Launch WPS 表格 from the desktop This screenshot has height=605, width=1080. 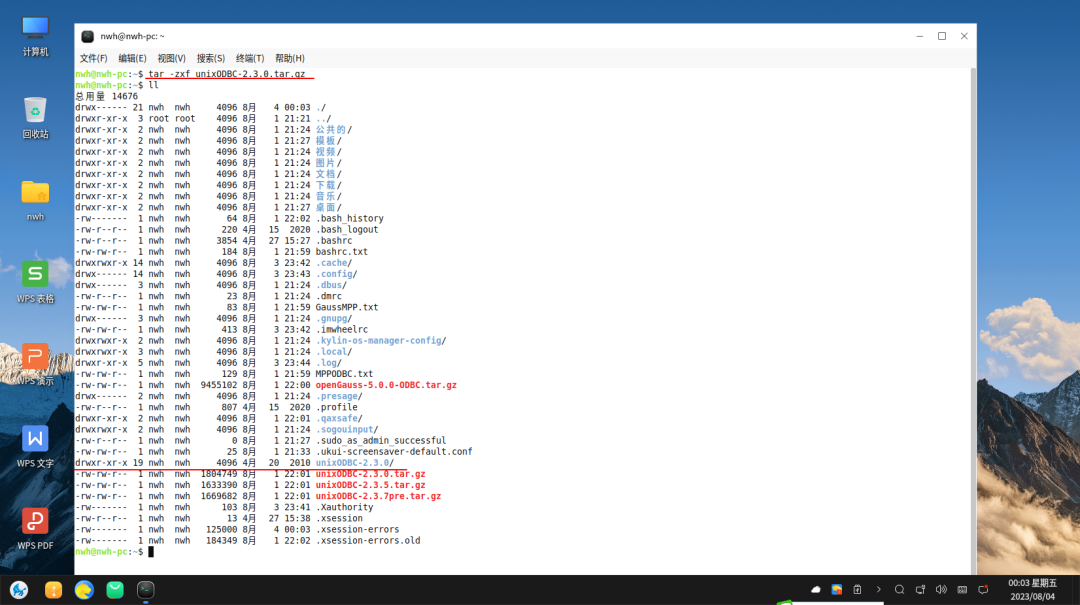[35, 283]
